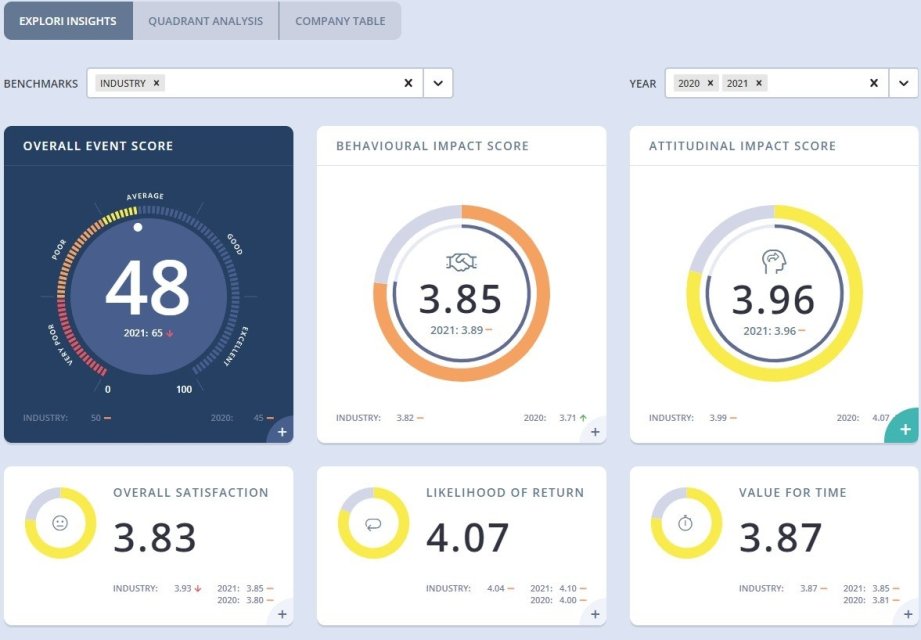The image size is (921, 640).
Task: Click the return arrow icon in Likelihood of Return
Action: [373, 523]
